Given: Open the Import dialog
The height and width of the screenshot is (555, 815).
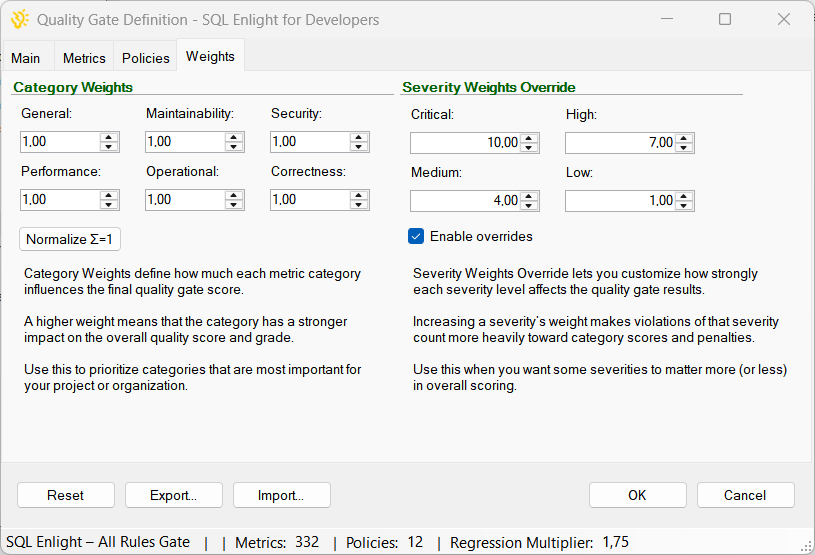Looking at the screenshot, I should (281, 495).
